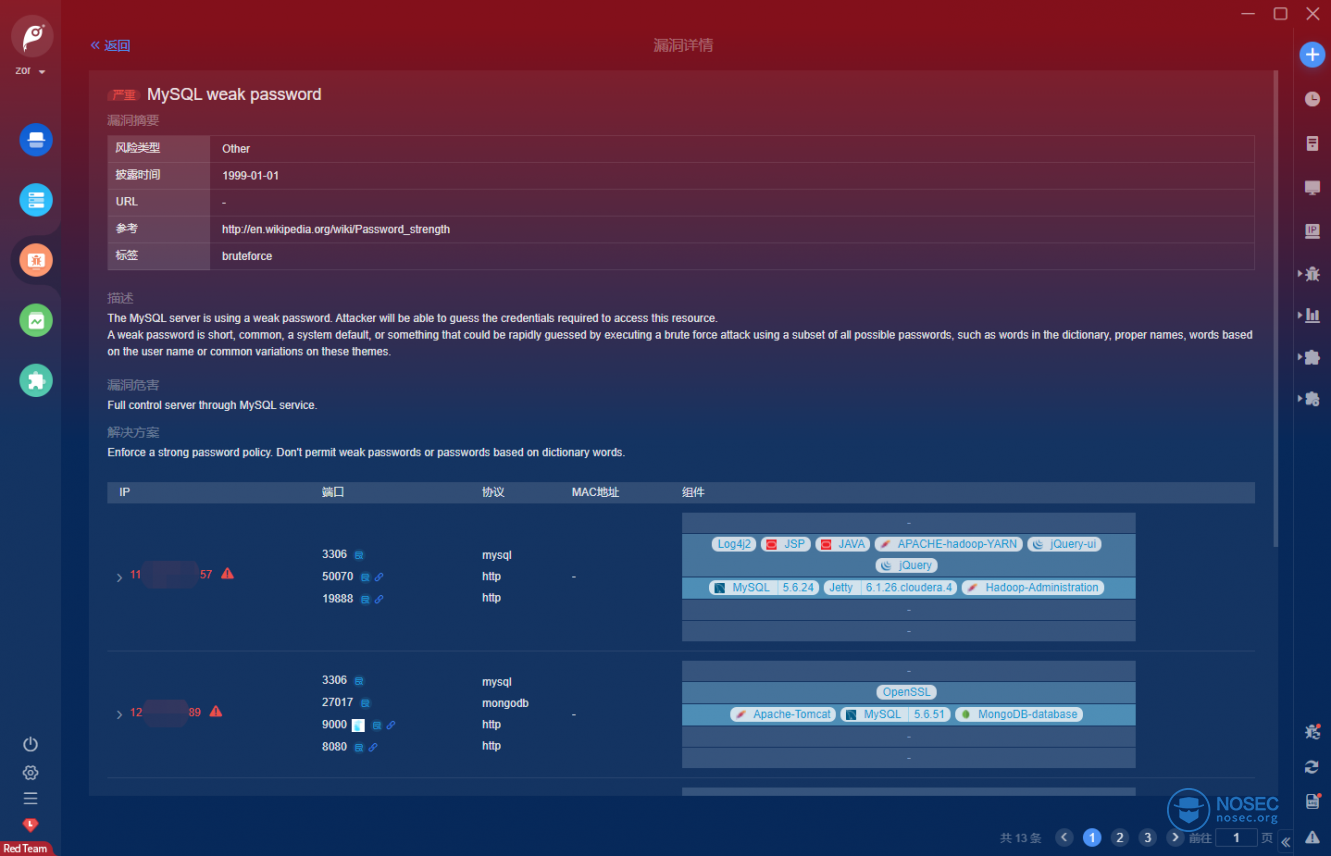Click the bruteforce tag value
Image resolution: width=1331 pixels, height=856 pixels.
tap(247, 256)
